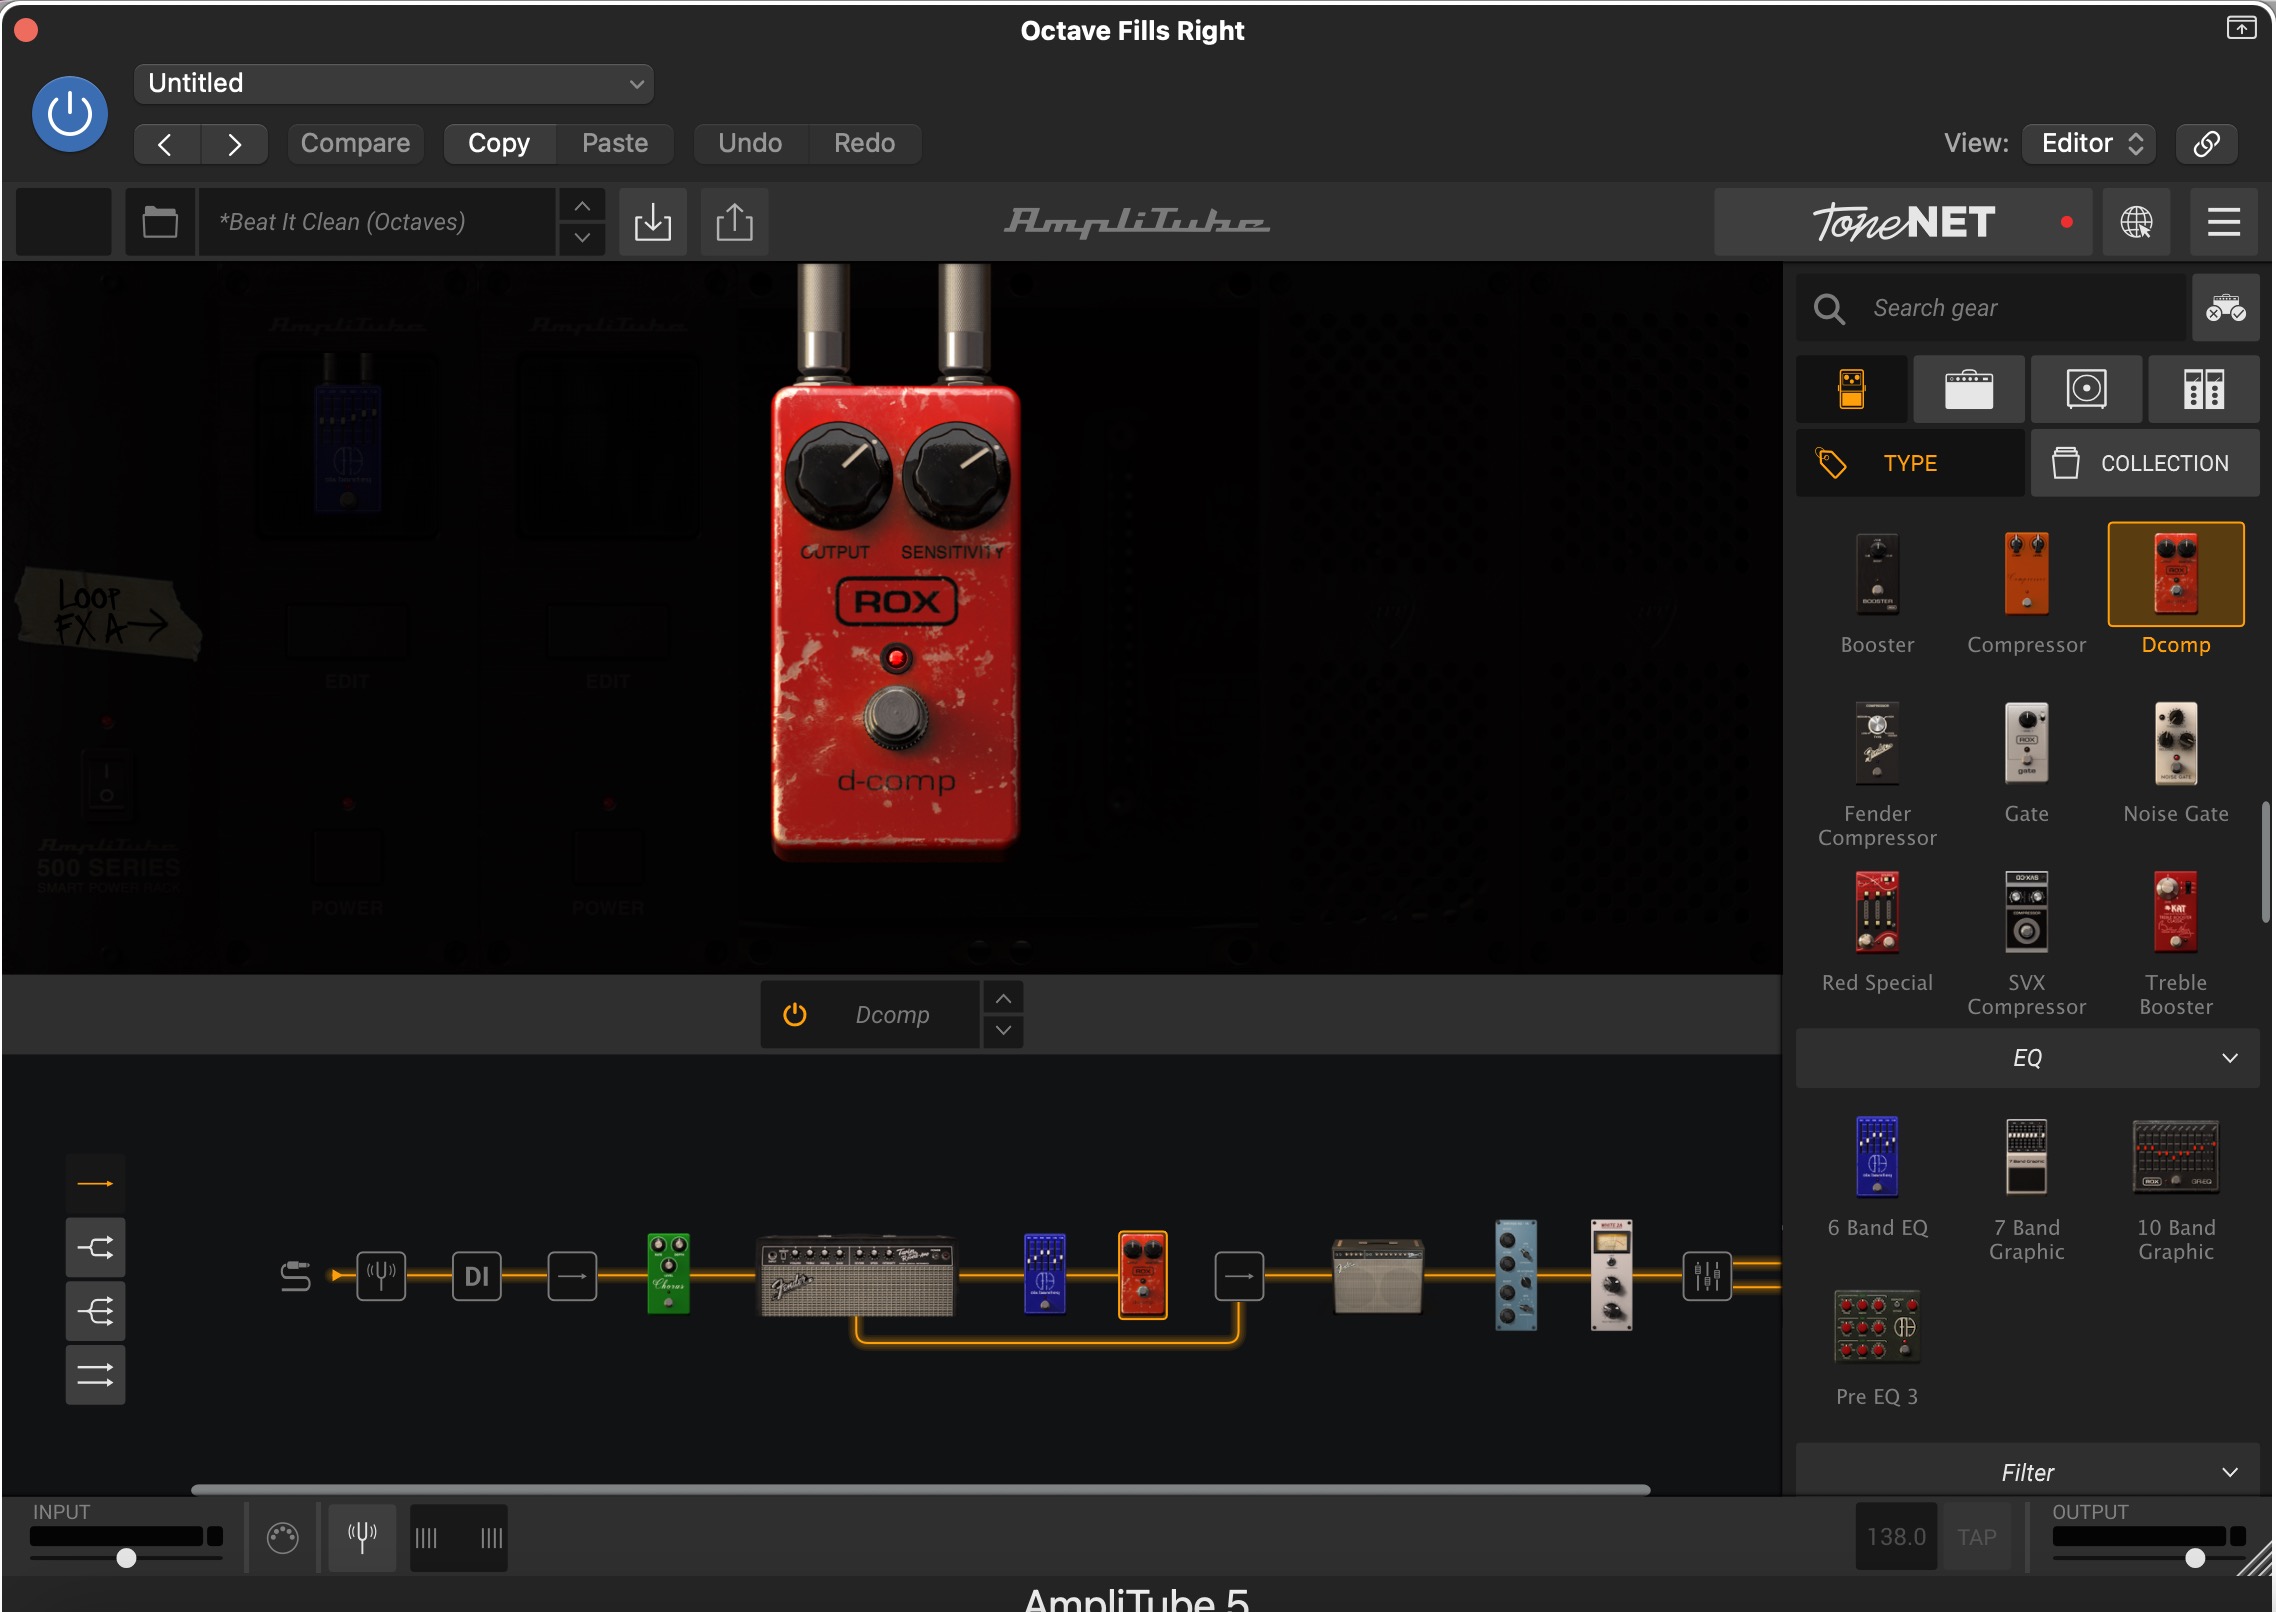Go to next preset arrow
Screen dimensions: 2276x1612
(x=234, y=144)
